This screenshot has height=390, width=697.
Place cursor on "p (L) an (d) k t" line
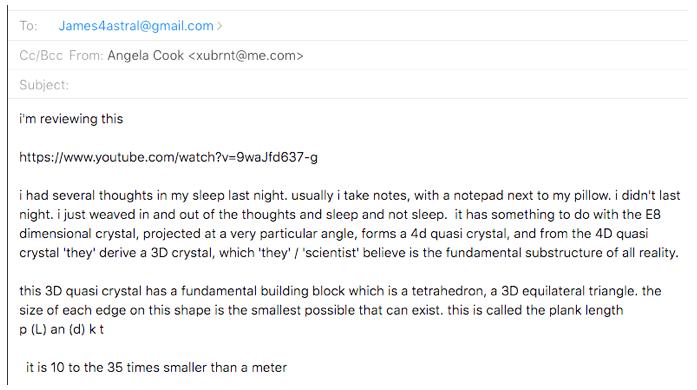point(61,330)
